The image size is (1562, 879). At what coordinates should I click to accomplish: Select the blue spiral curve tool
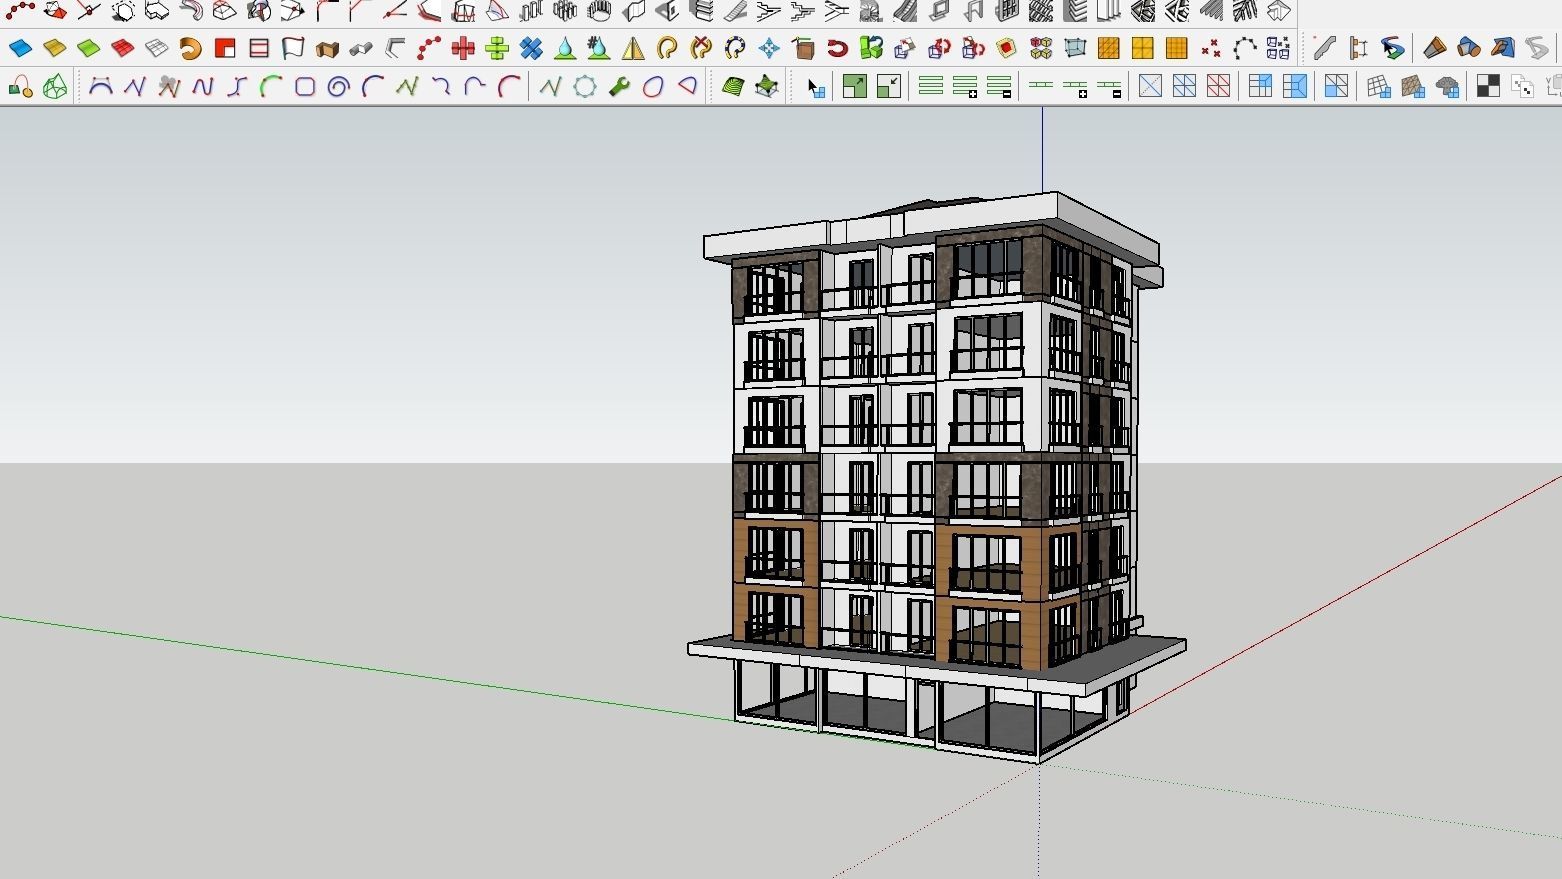(x=339, y=87)
